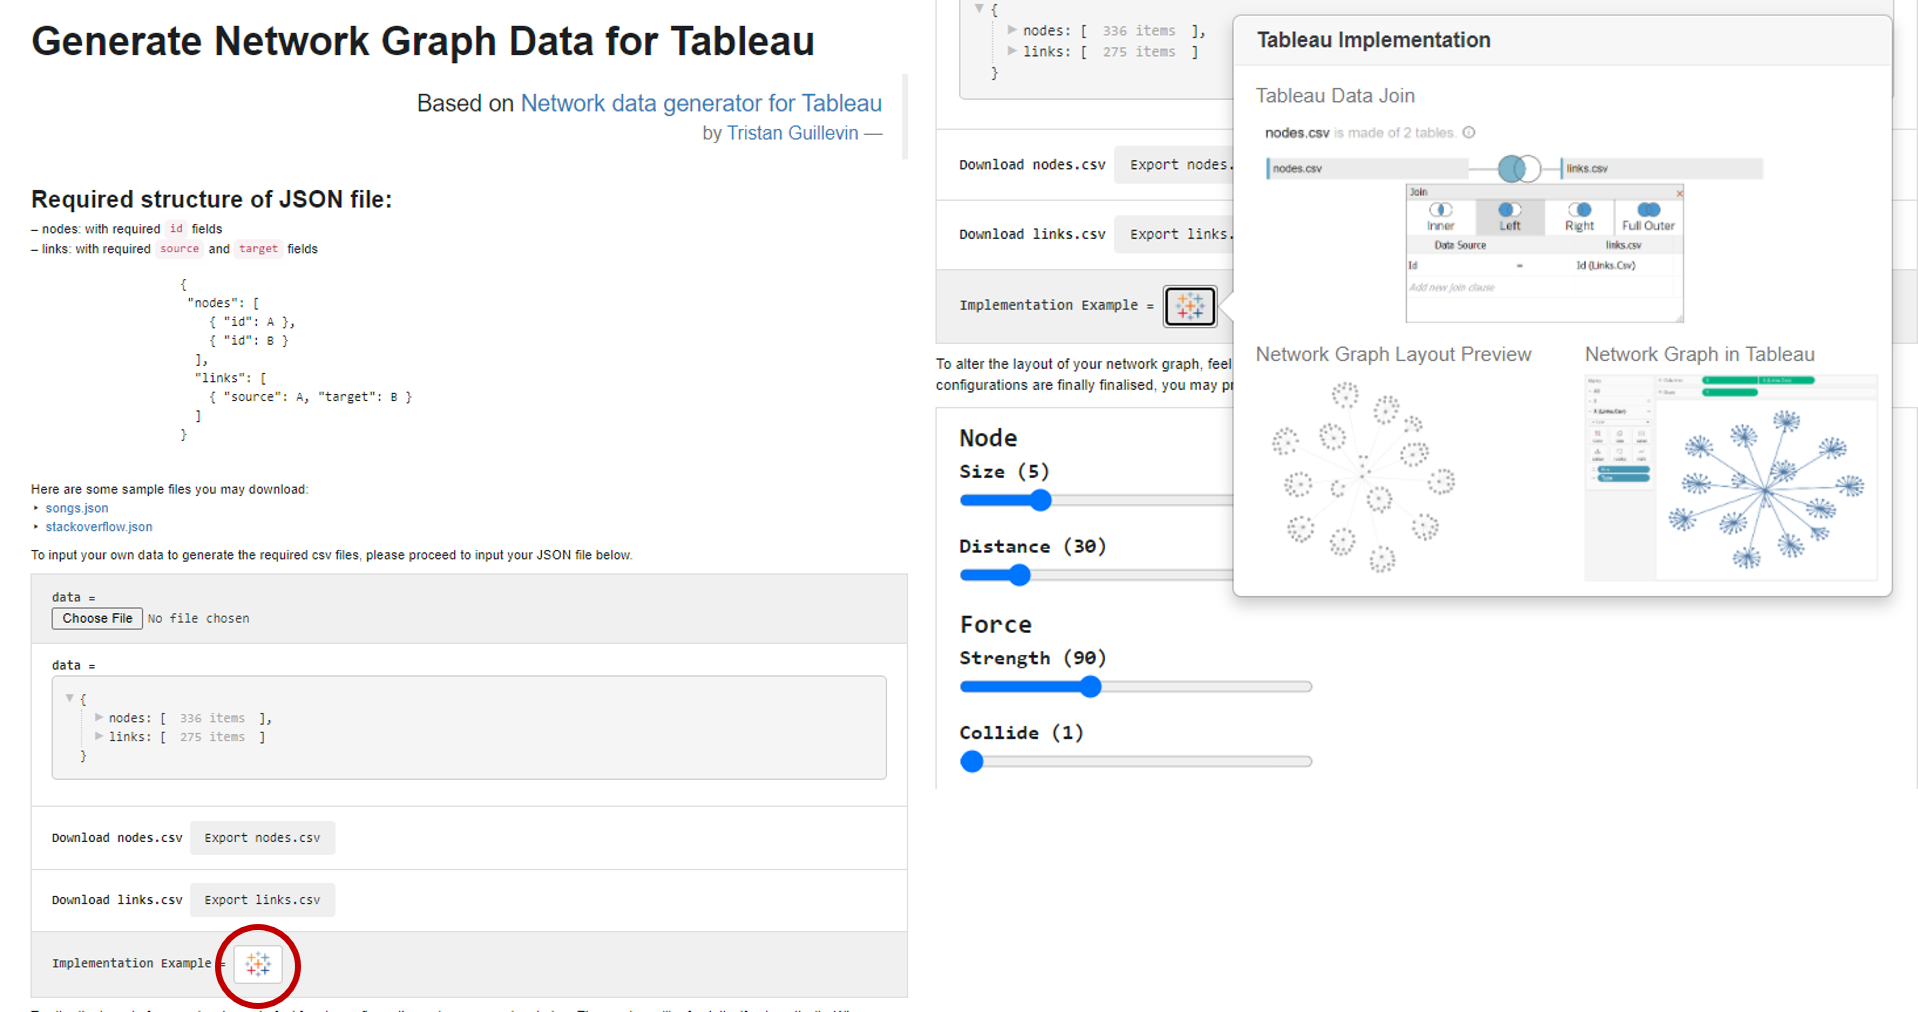The image size is (1918, 1012).
Task: Click the info icon beside '2 tables'
Action: 1468,132
